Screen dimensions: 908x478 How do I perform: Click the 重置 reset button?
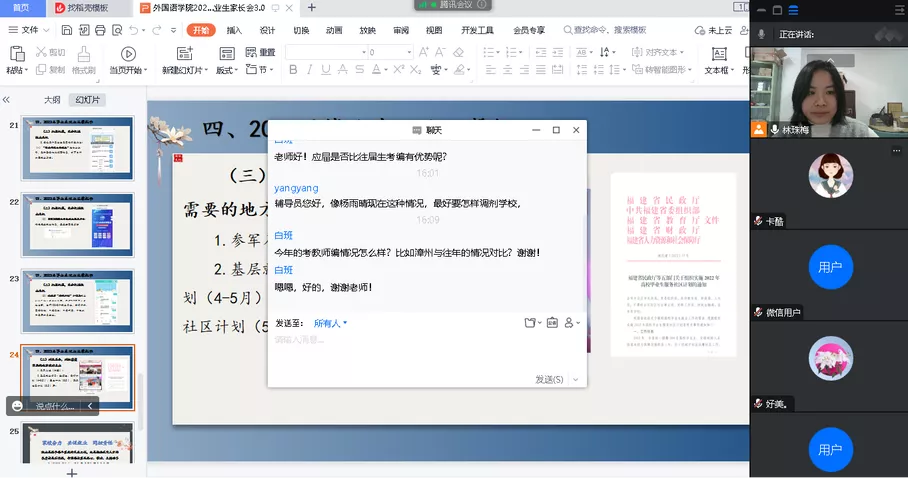pyautogui.click(x=261, y=52)
